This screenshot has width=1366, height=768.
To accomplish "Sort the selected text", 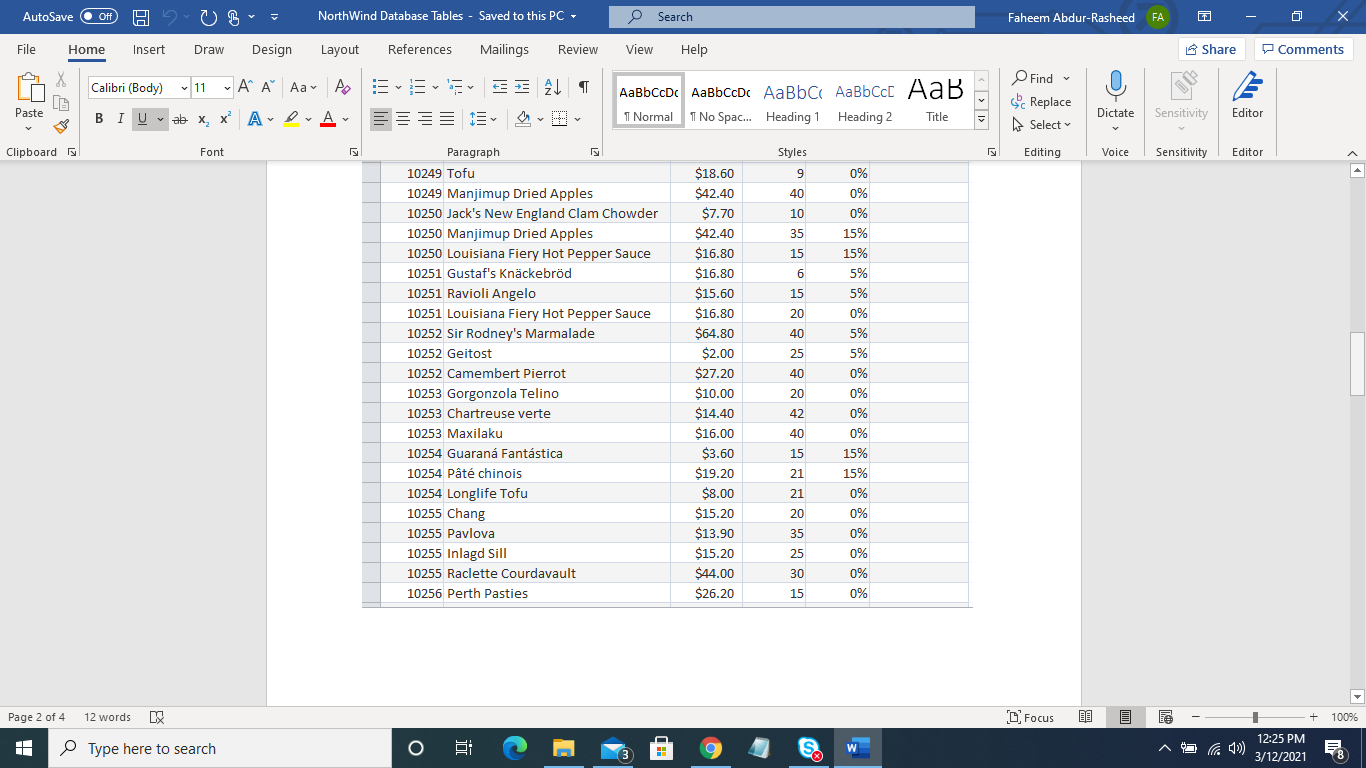I will pos(552,88).
